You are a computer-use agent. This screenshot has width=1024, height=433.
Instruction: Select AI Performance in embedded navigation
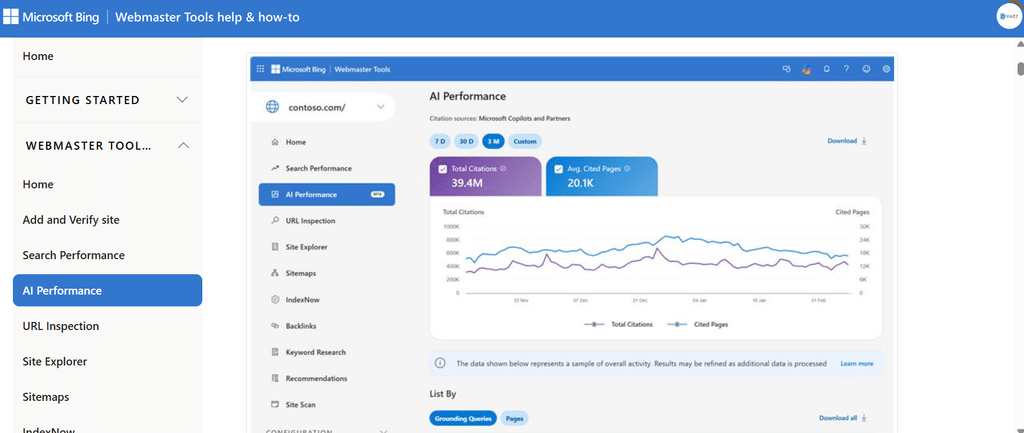coord(327,194)
